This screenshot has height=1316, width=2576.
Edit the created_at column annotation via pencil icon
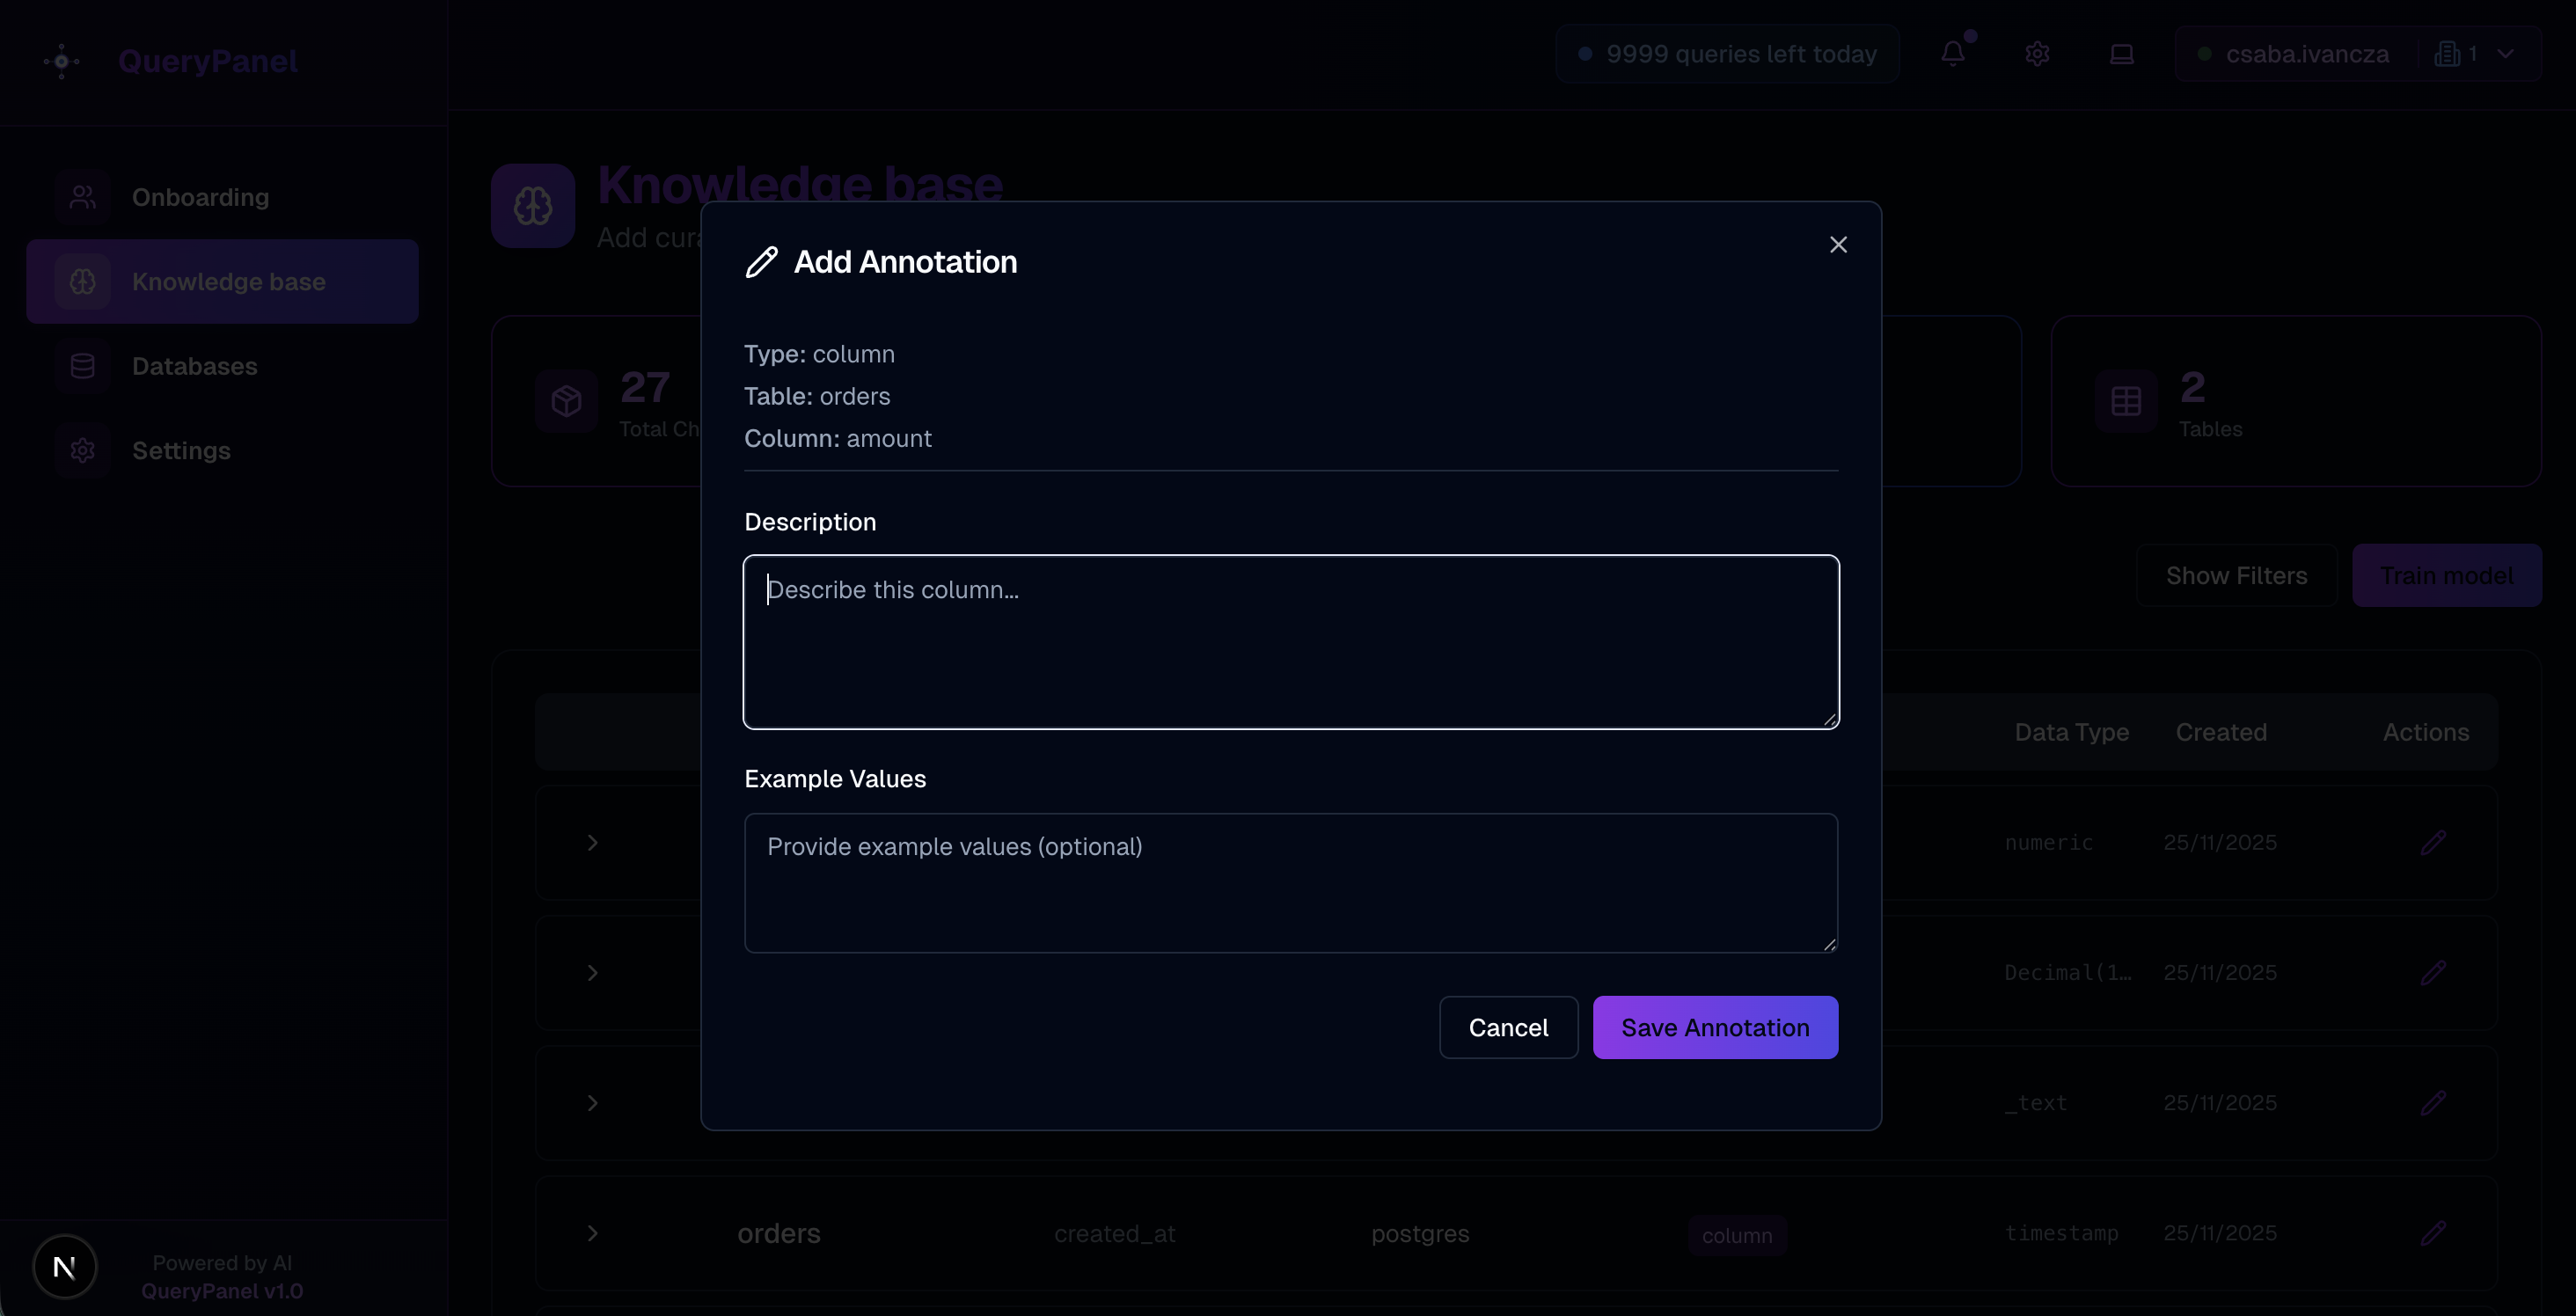point(2435,1232)
